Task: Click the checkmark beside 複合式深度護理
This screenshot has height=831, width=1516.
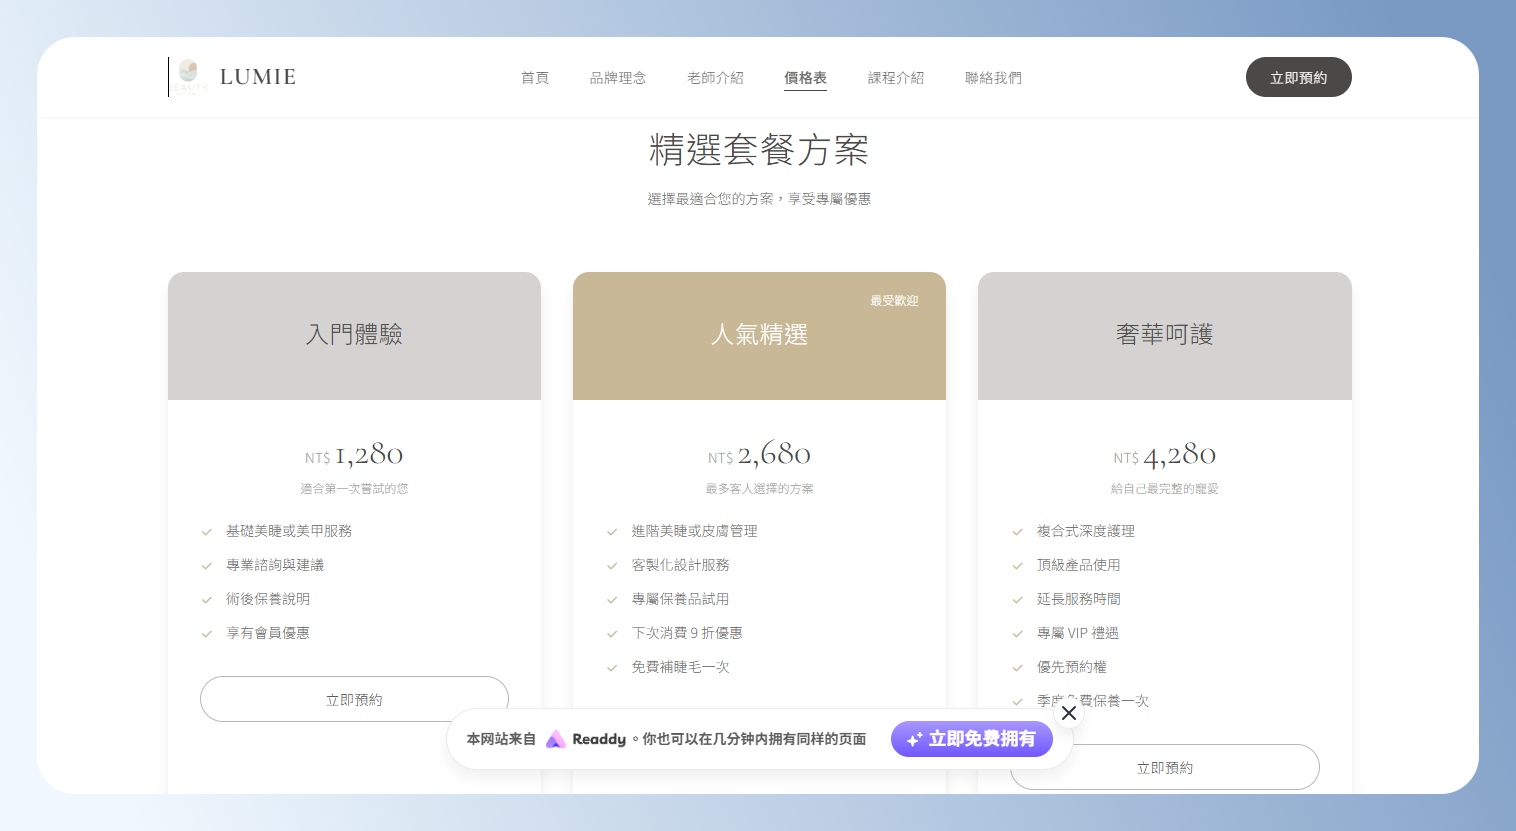Action: coord(1017,532)
